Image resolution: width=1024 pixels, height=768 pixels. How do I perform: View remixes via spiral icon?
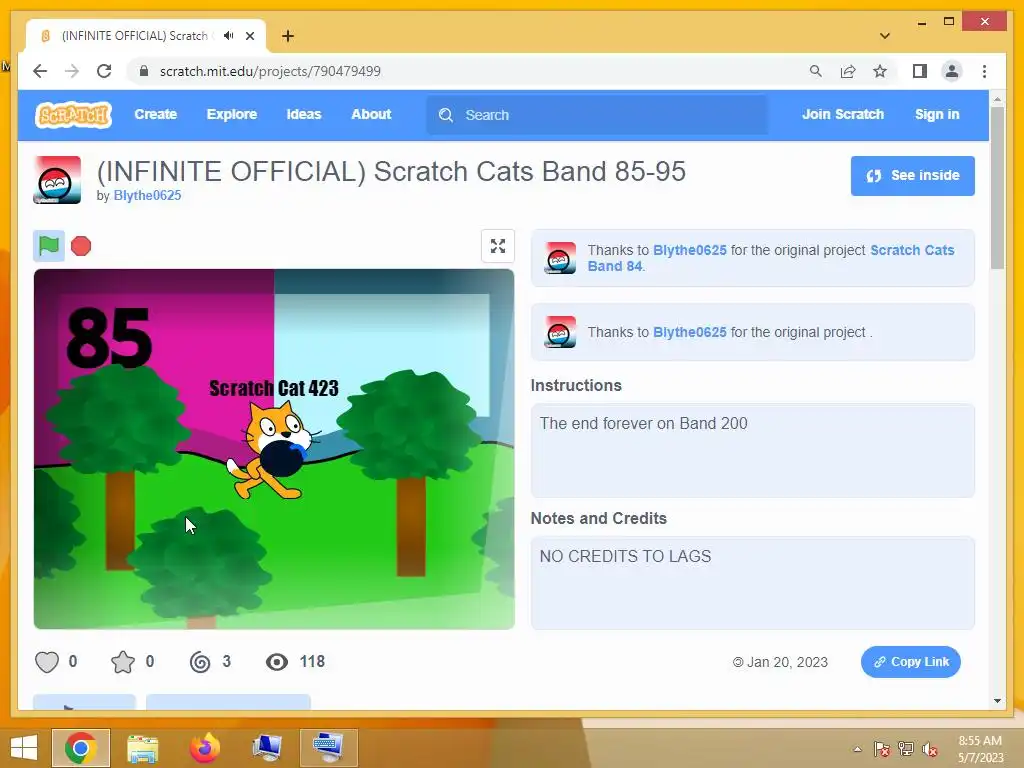200,662
